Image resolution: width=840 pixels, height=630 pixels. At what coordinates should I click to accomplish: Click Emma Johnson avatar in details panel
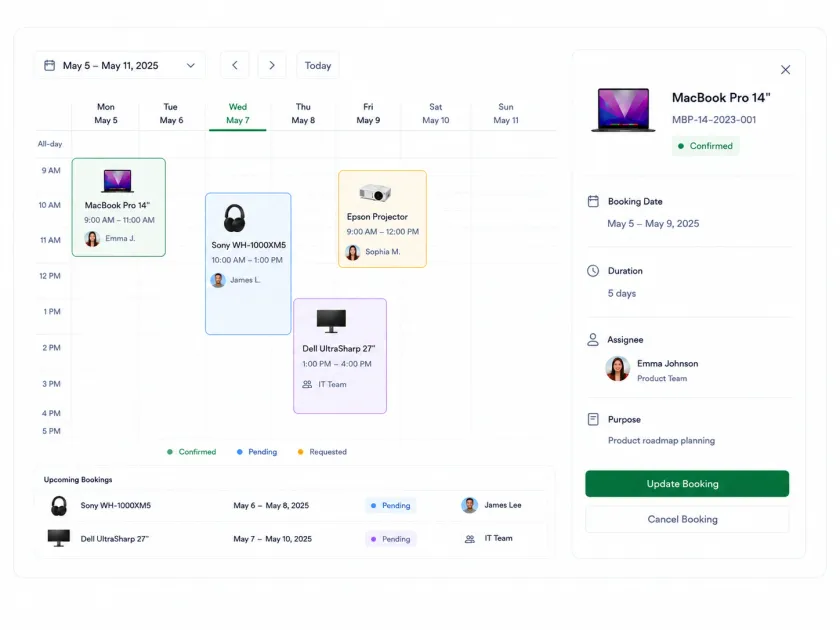click(618, 369)
